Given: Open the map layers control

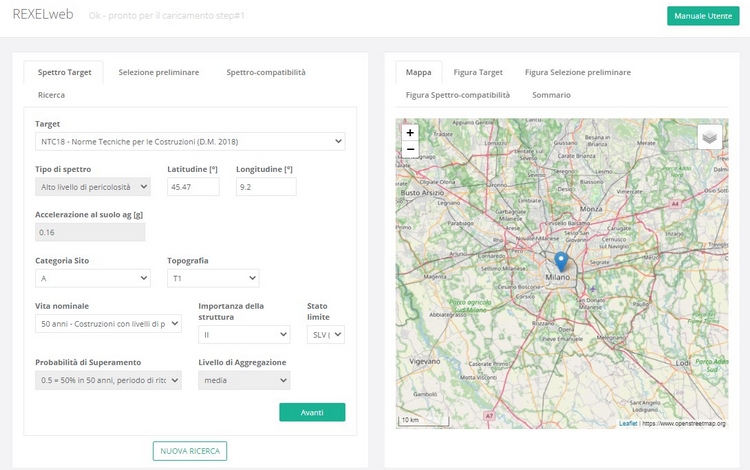Looking at the screenshot, I should (709, 137).
